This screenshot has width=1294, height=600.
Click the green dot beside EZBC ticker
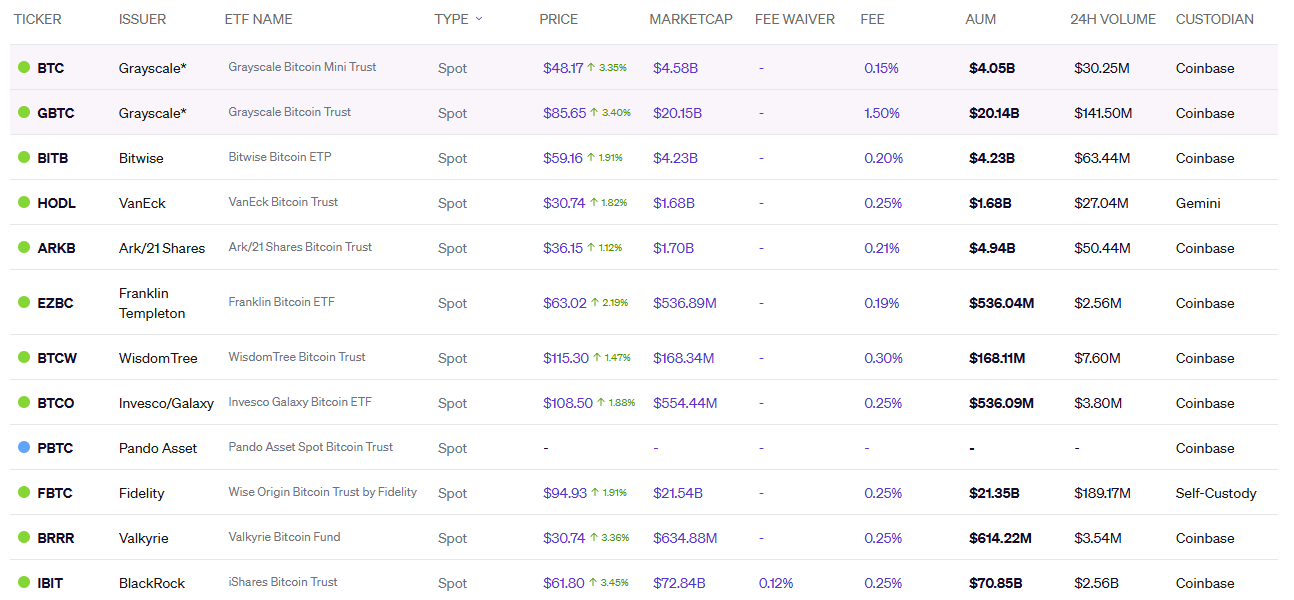pyautogui.click(x=24, y=303)
